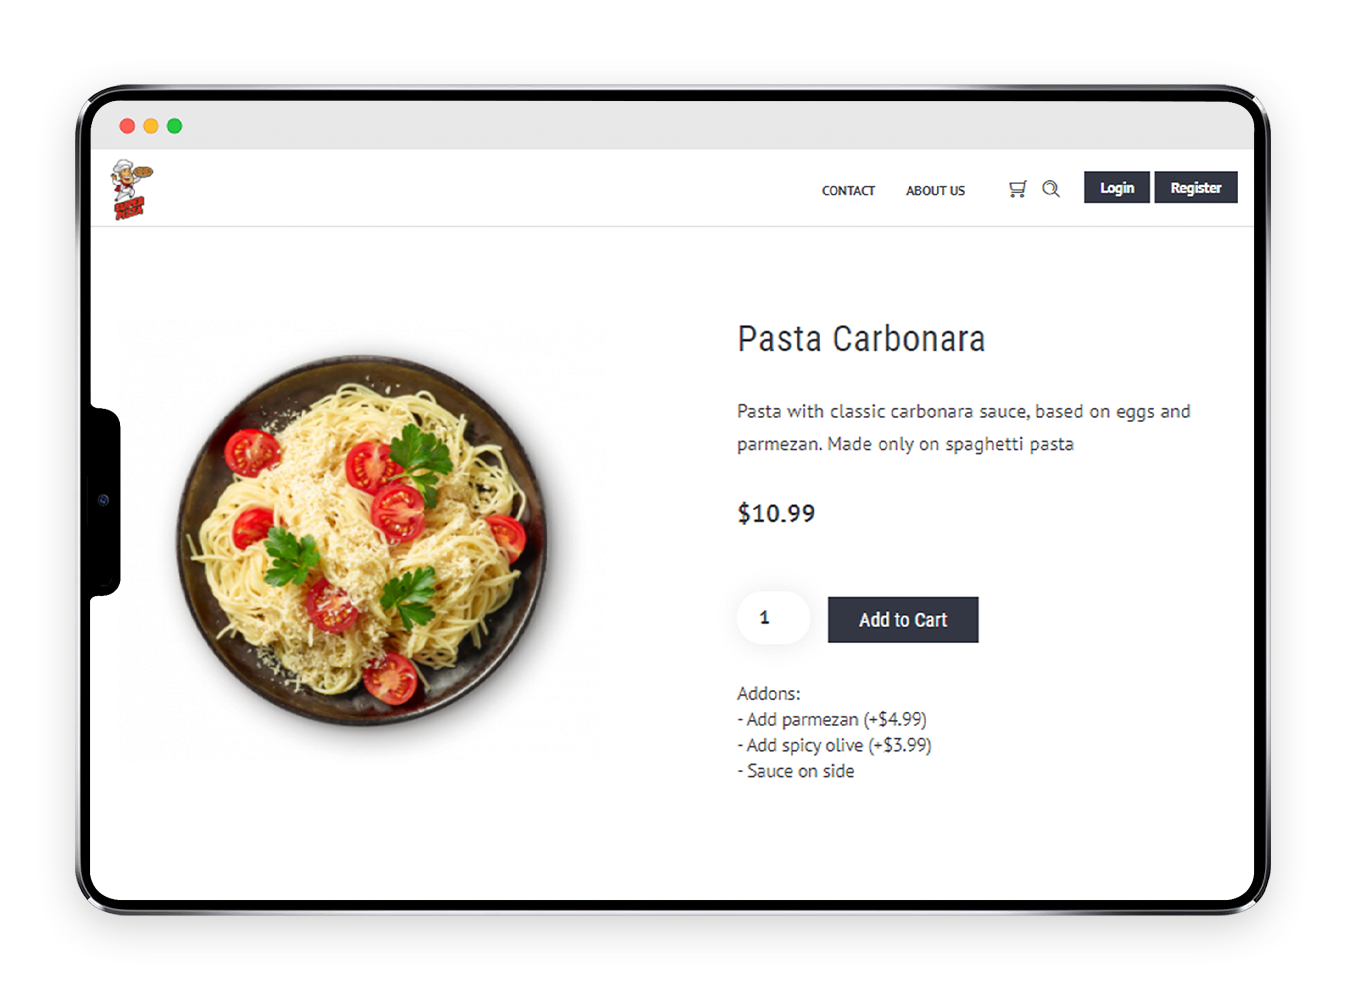Click the Pasta Carbonara title heading
This screenshot has height=1000, width=1350.
pos(861,339)
